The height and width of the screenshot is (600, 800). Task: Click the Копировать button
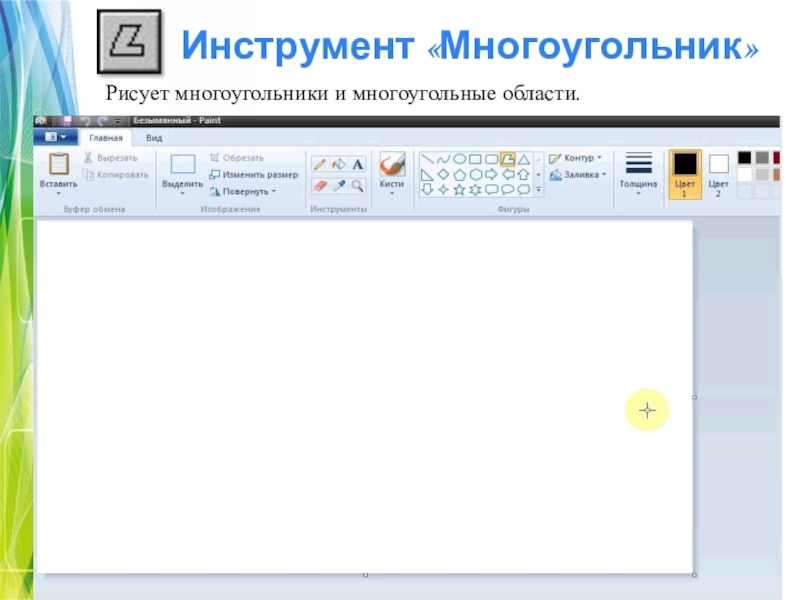116,174
